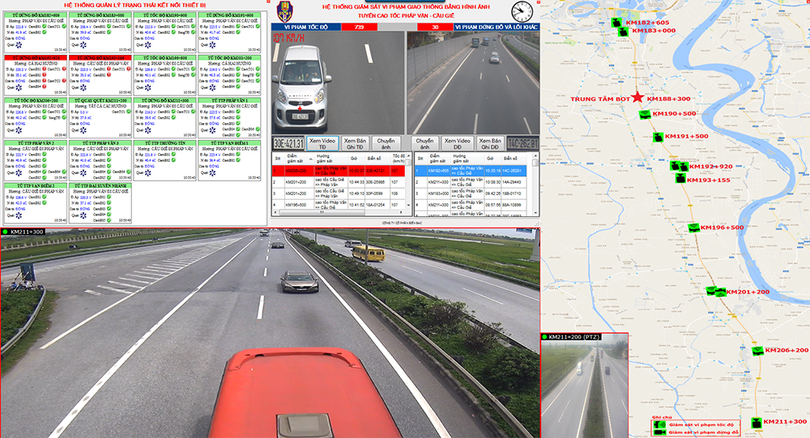Click the left Chuyển ảnh button
The height and width of the screenshot is (438, 810).
coord(387,143)
